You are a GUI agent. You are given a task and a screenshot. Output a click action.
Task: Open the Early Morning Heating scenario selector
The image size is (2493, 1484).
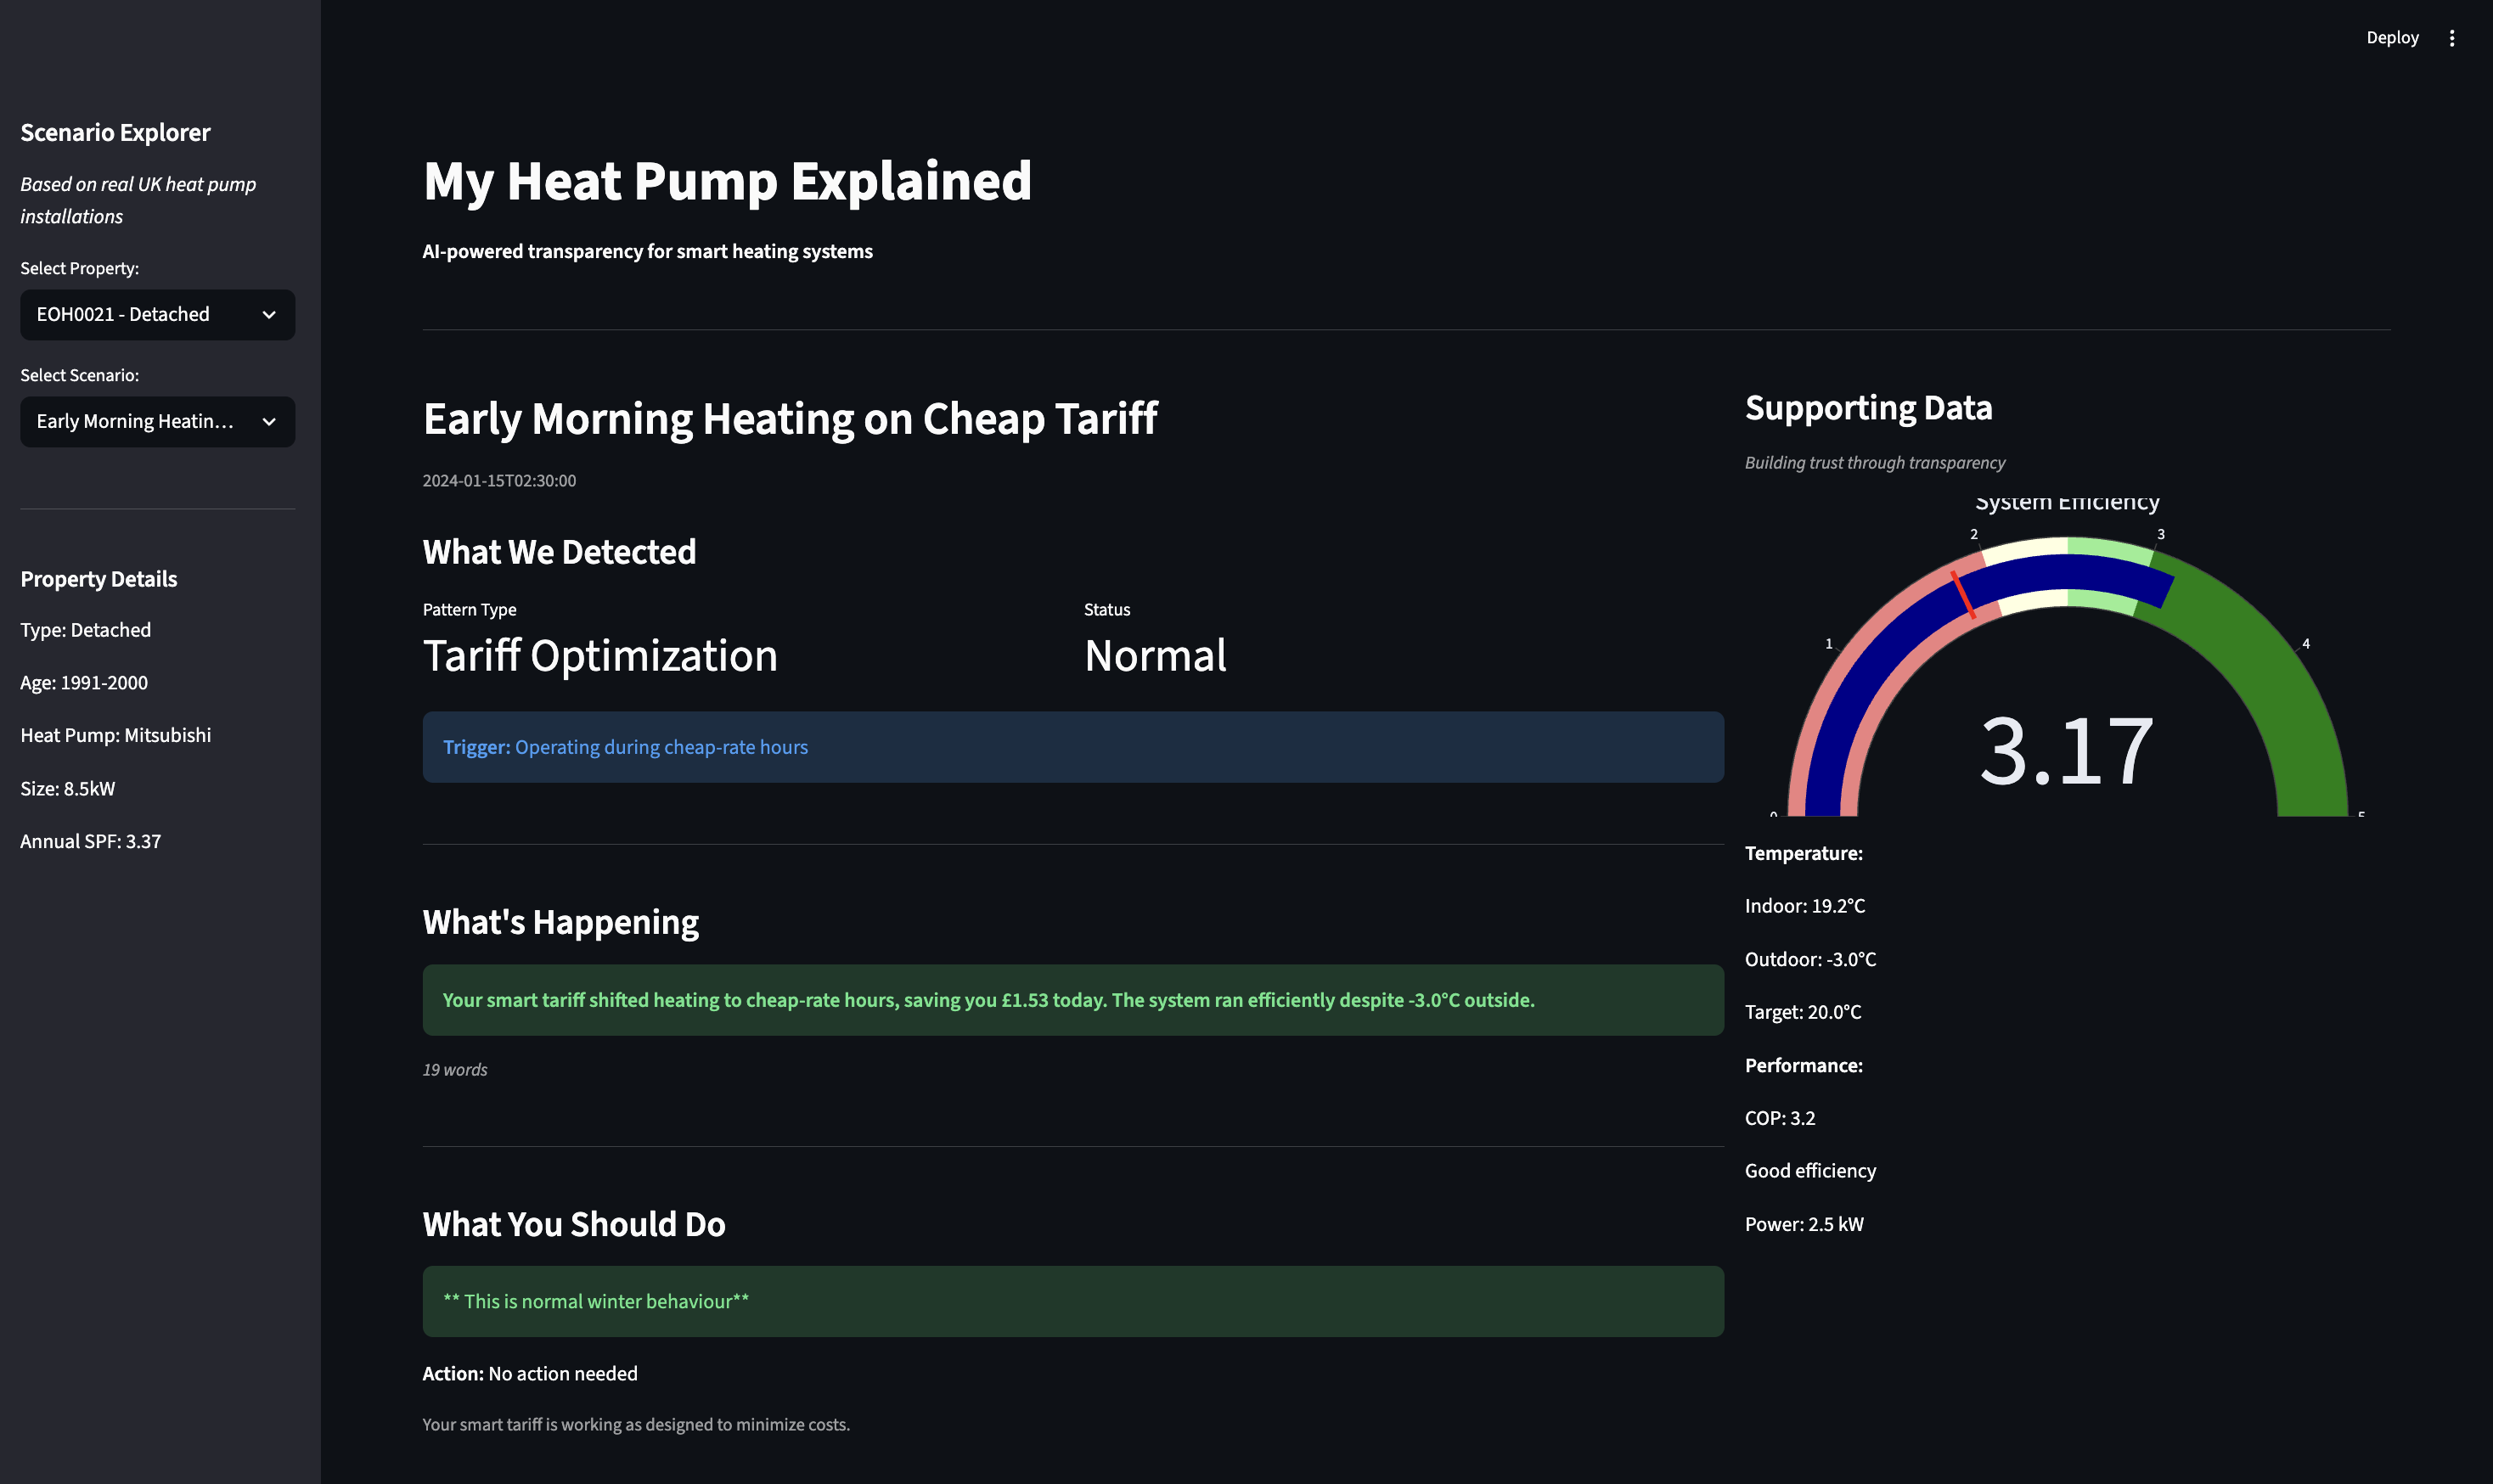(157, 421)
